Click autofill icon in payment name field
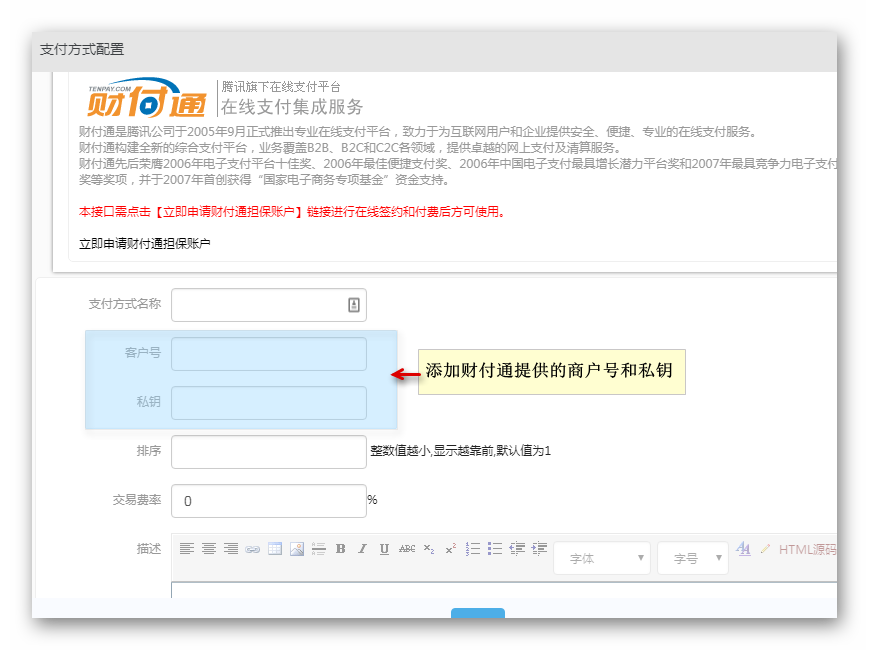Viewport: 869px width, 650px height. 354,304
